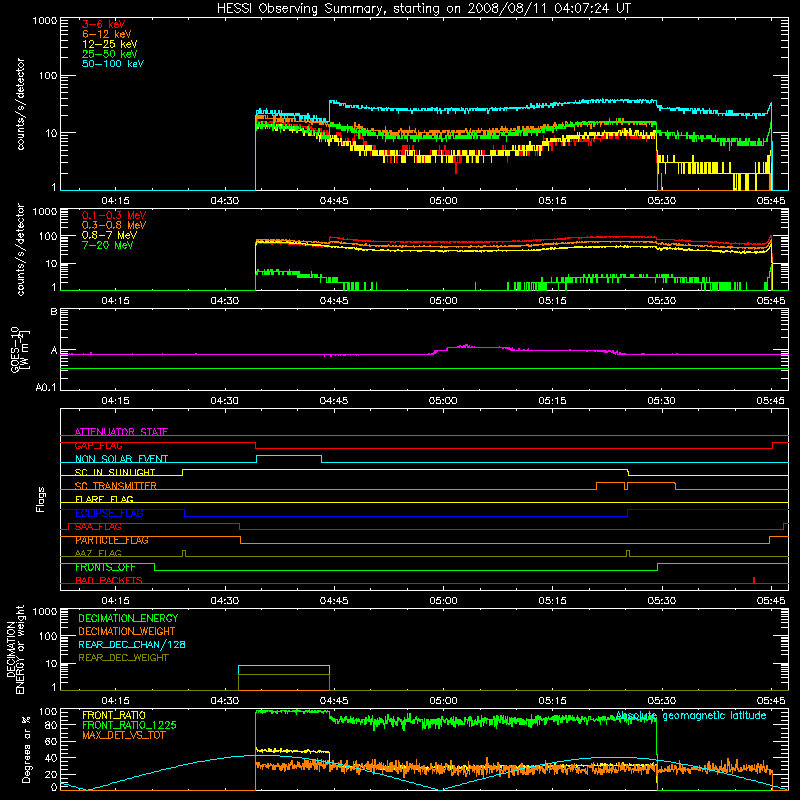Click the DECIMATION_WEIGHT legend label

[127, 631]
